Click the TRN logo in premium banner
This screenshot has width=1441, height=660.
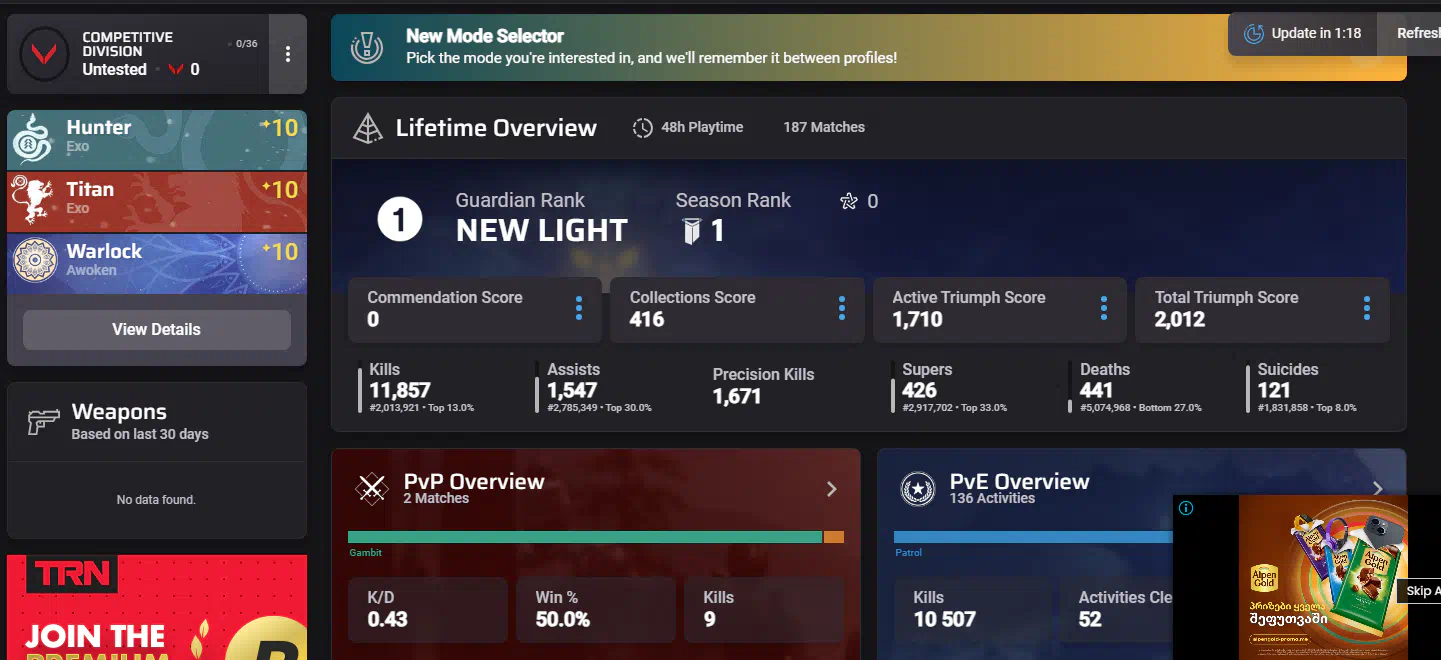72,575
